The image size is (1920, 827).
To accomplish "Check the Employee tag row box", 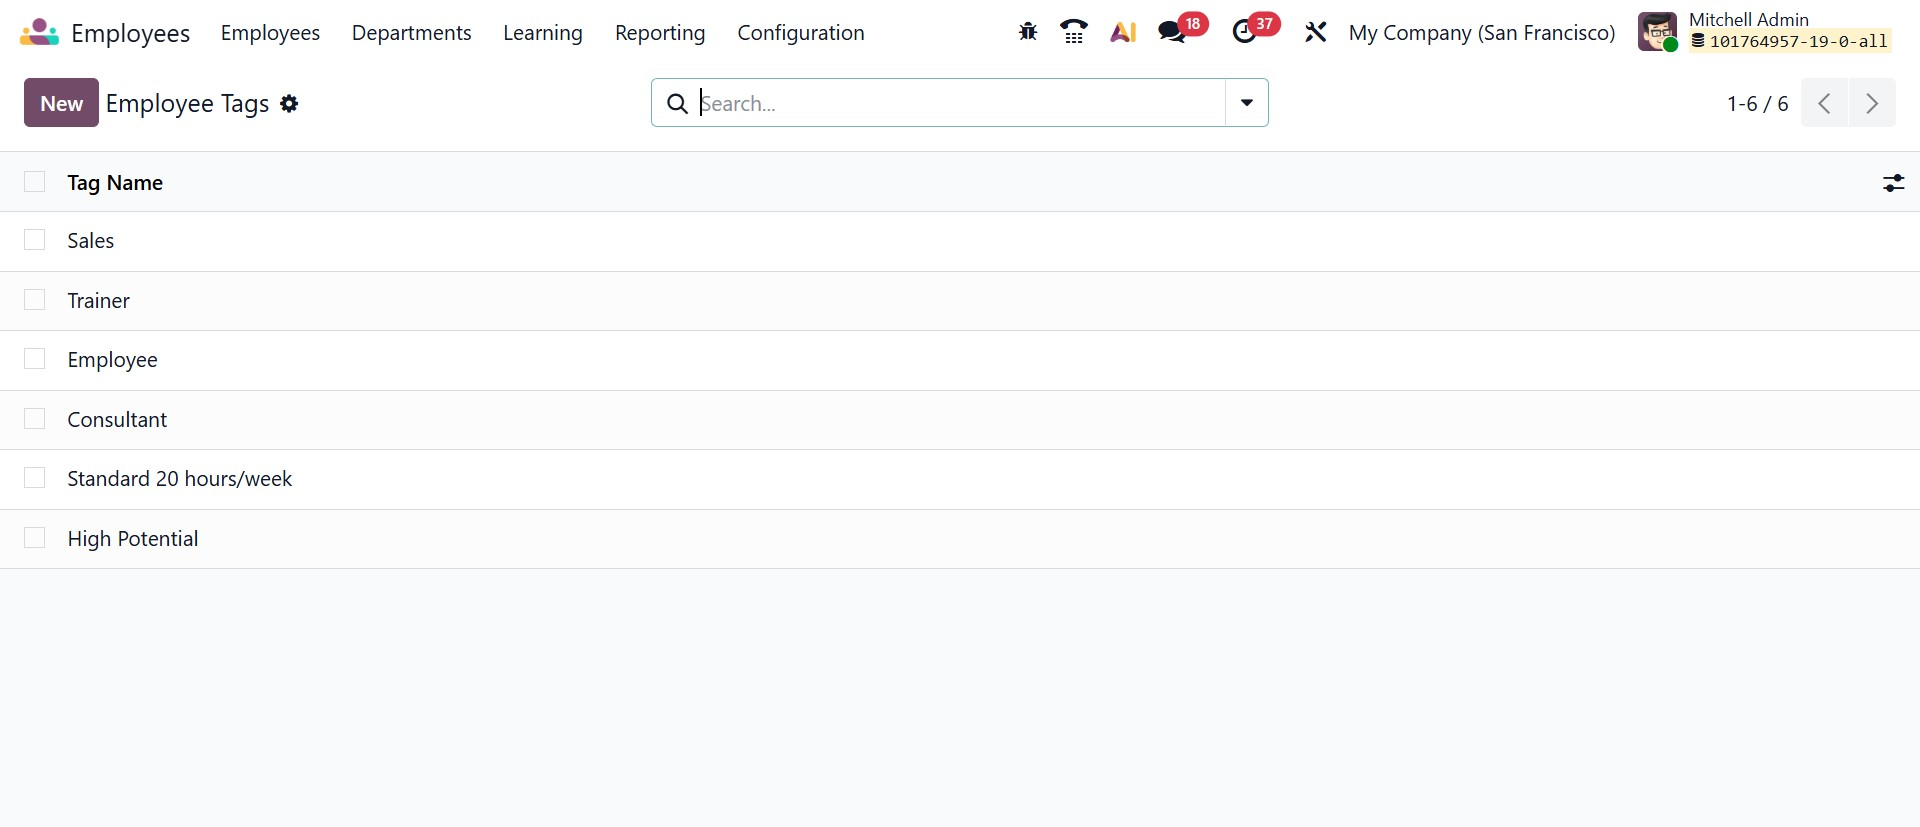I will click(x=35, y=359).
